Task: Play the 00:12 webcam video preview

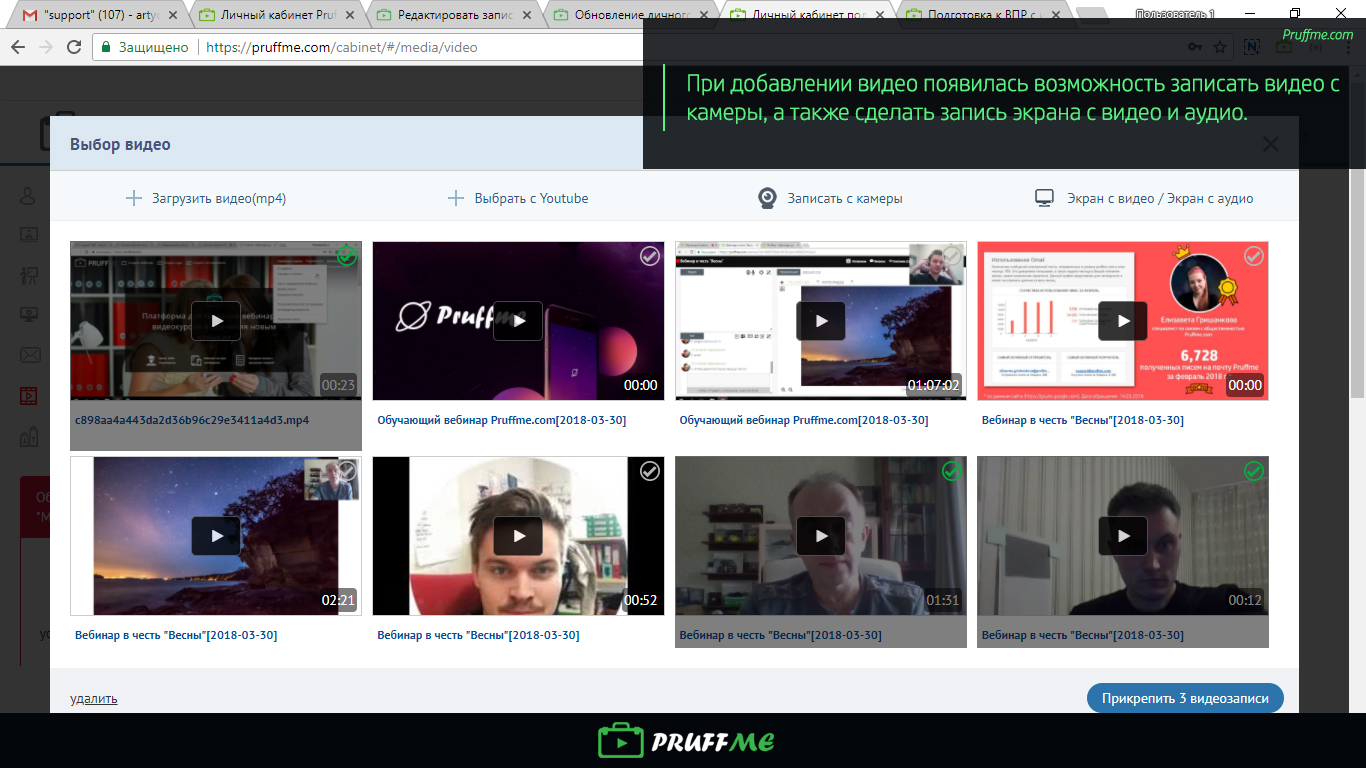Action: [x=1123, y=536]
